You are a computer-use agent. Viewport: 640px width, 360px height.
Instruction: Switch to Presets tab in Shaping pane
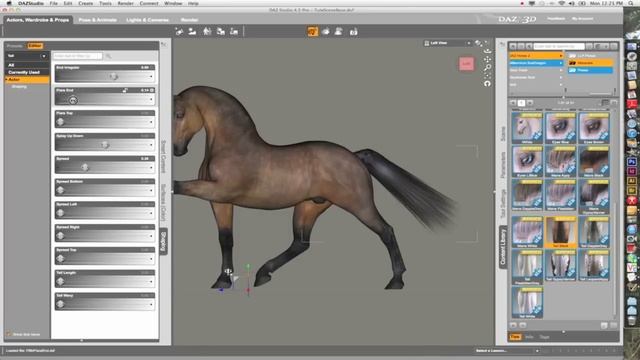[x=15, y=46]
